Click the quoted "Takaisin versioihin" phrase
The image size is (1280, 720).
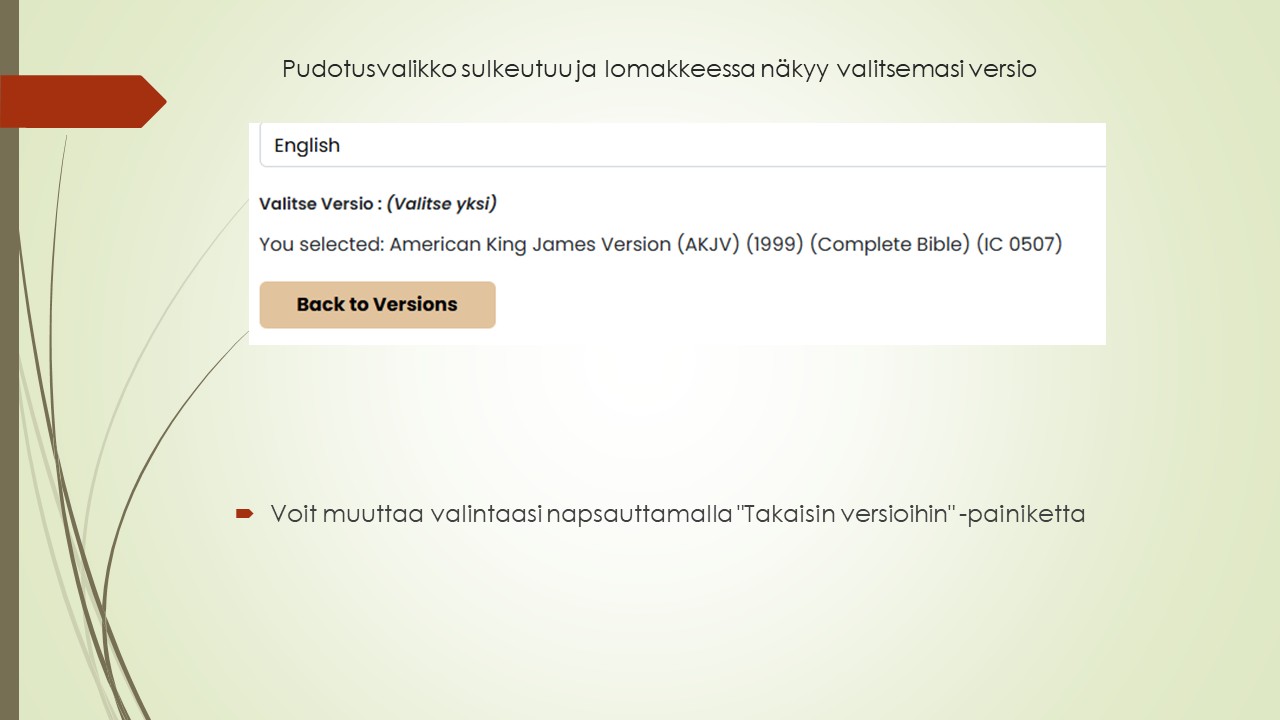click(845, 514)
